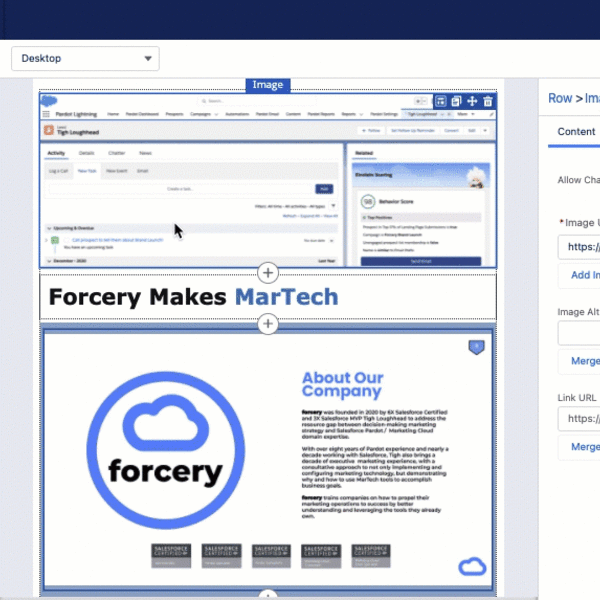Screen dimensions: 600x600
Task: Click the Image Alt text field
Action: pos(579,333)
